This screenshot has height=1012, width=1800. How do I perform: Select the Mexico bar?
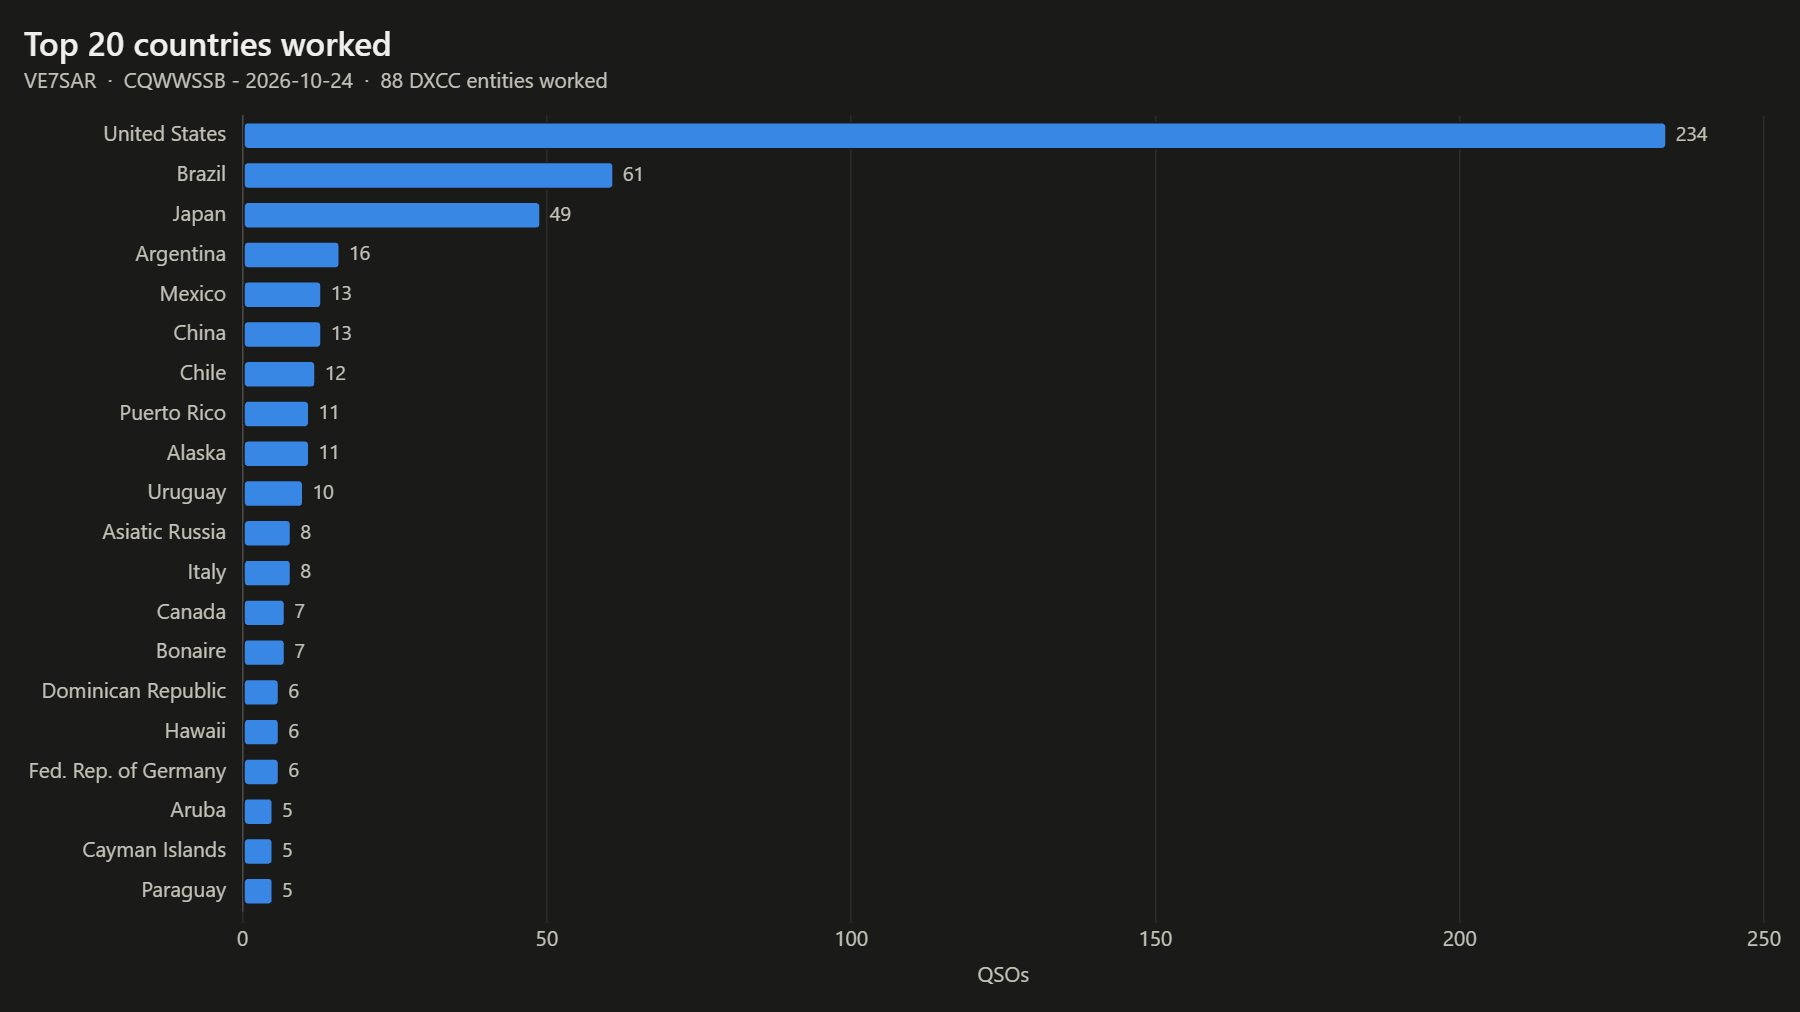point(282,294)
